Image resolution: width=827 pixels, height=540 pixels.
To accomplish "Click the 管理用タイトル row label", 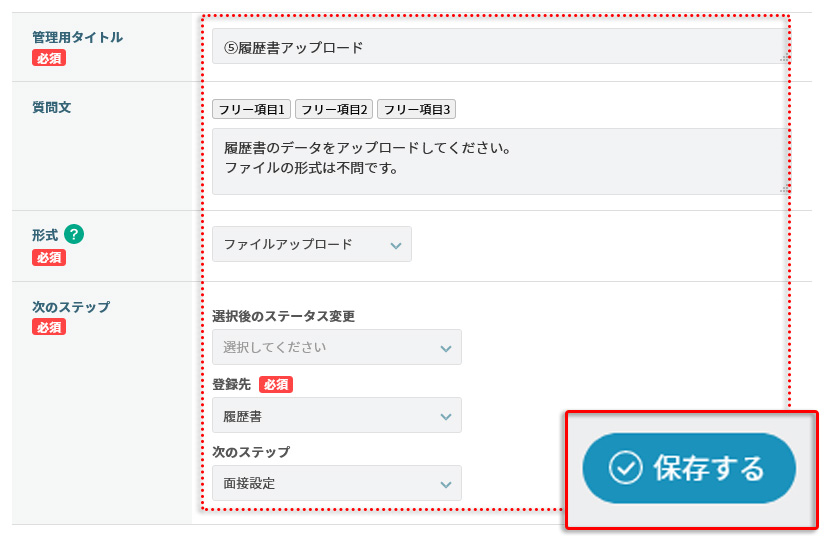I will coord(78,37).
